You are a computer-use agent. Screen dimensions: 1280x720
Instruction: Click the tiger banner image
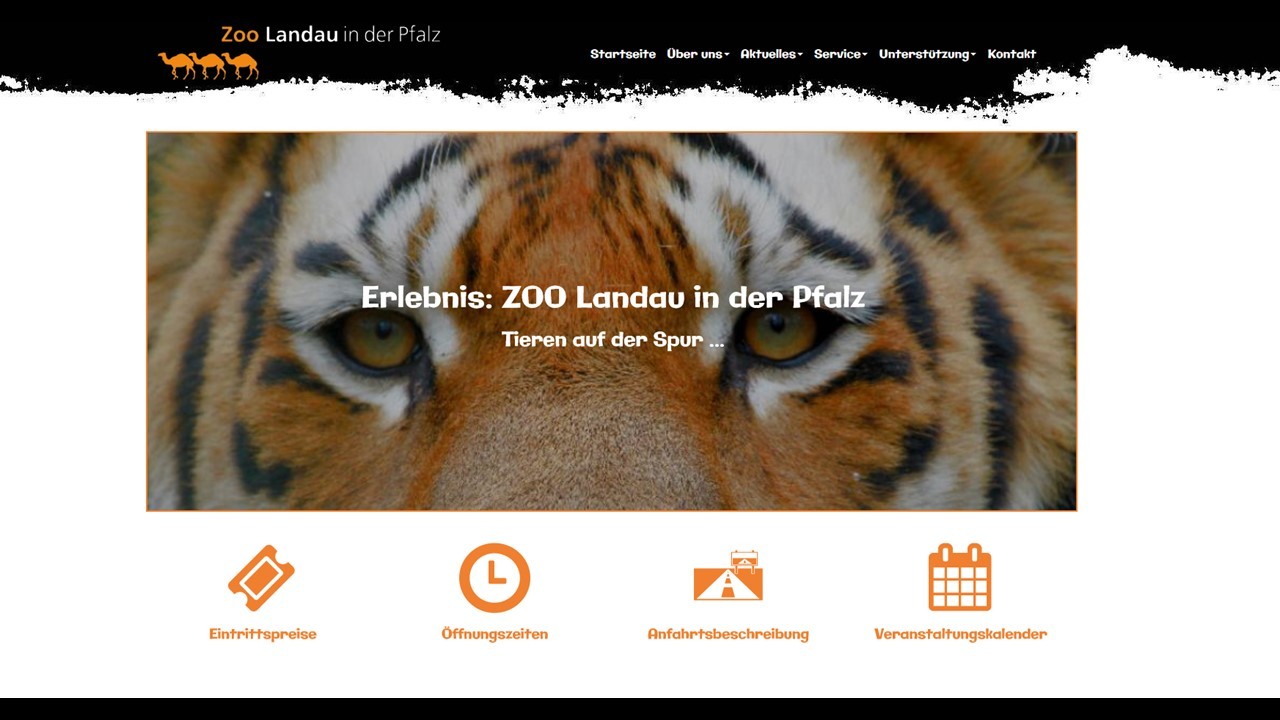(x=611, y=321)
